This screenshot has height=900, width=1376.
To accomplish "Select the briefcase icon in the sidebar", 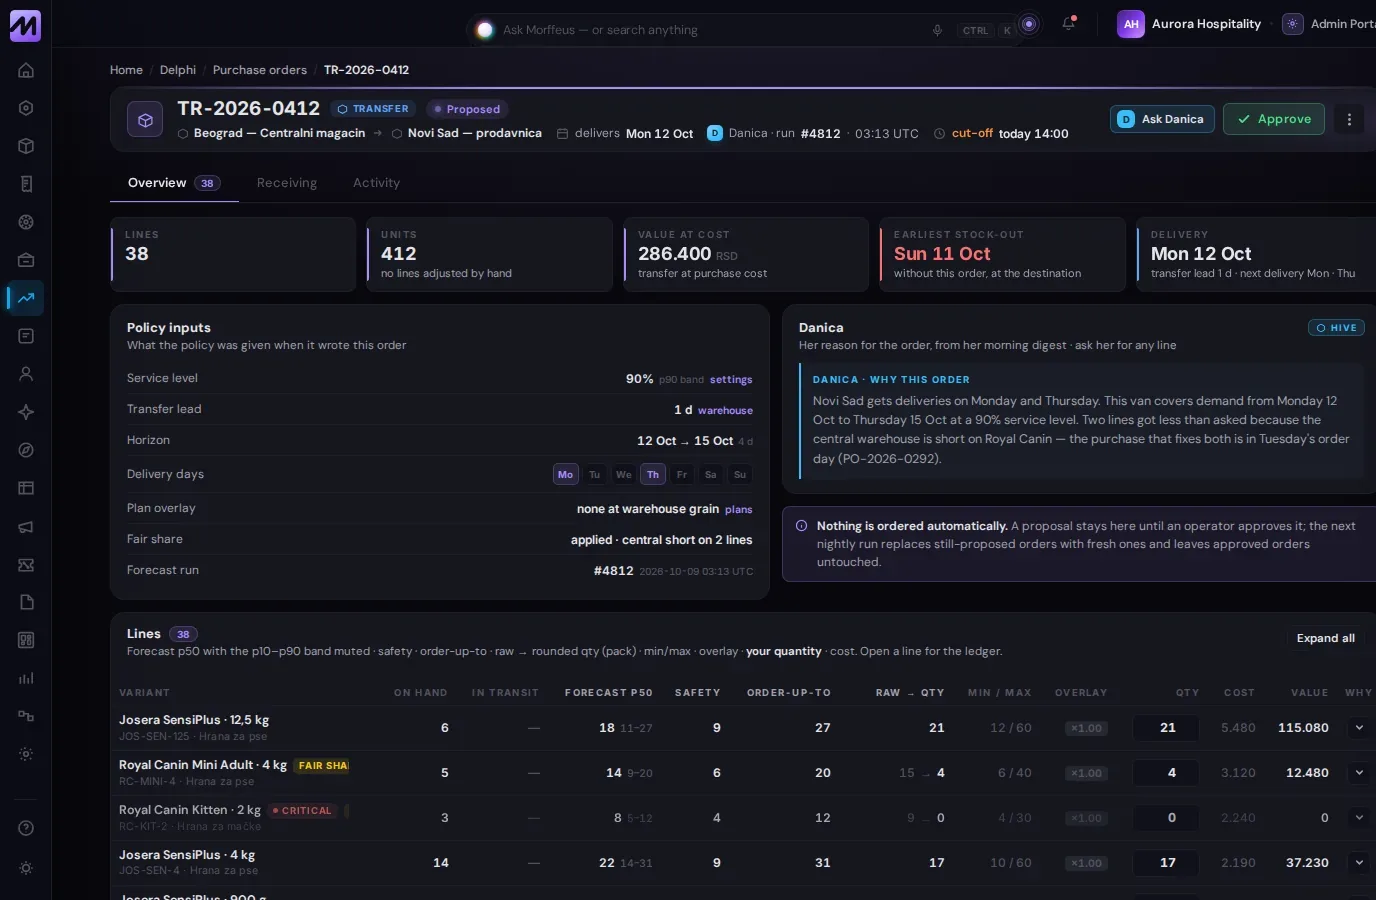I will click(26, 260).
